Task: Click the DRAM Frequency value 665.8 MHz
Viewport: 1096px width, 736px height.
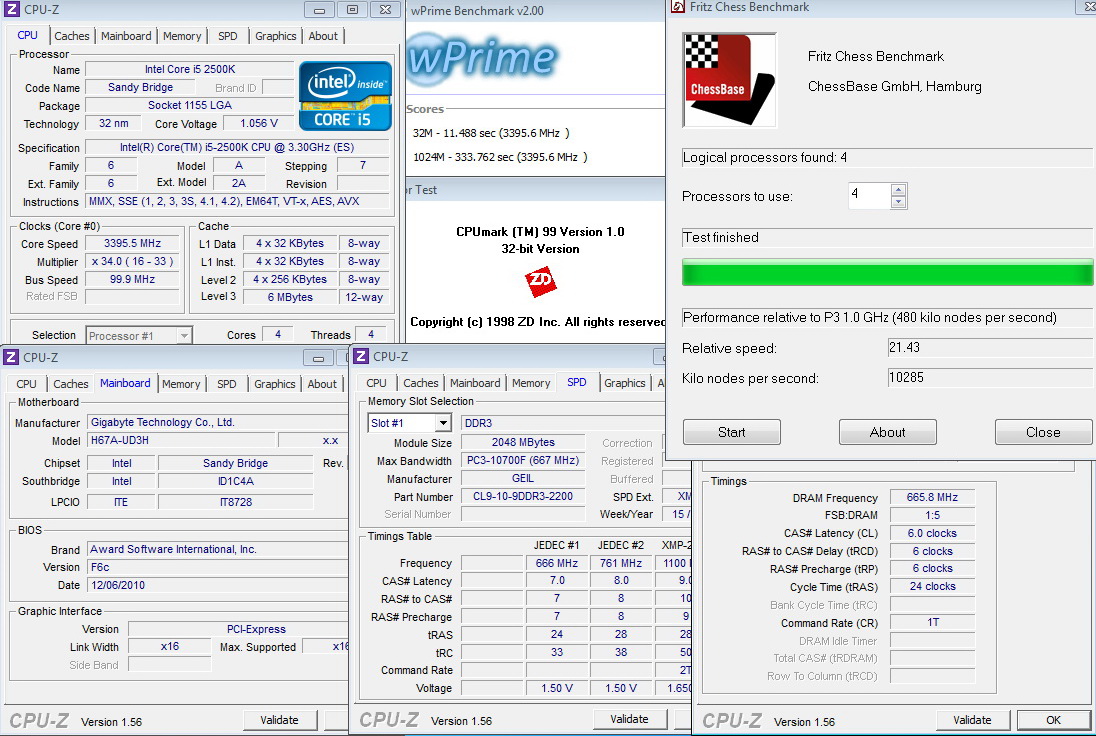Action: [932, 497]
